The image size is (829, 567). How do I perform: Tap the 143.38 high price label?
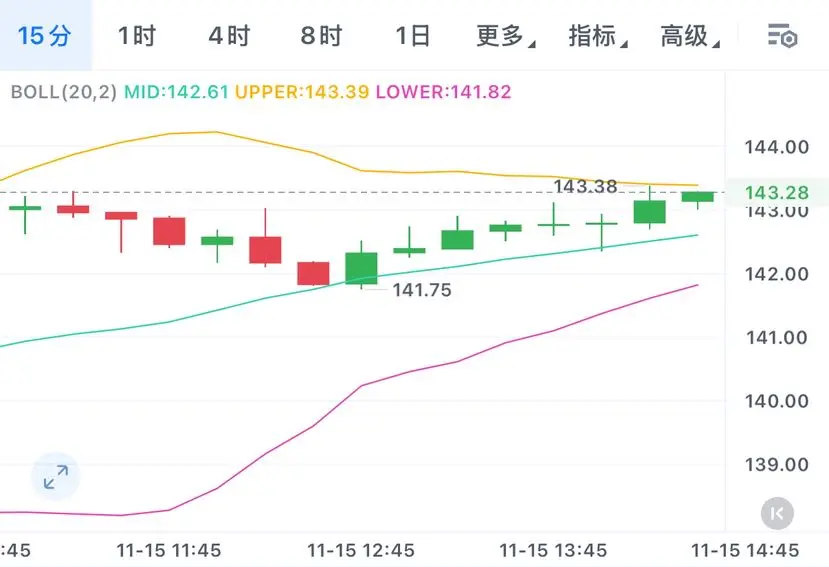point(585,186)
